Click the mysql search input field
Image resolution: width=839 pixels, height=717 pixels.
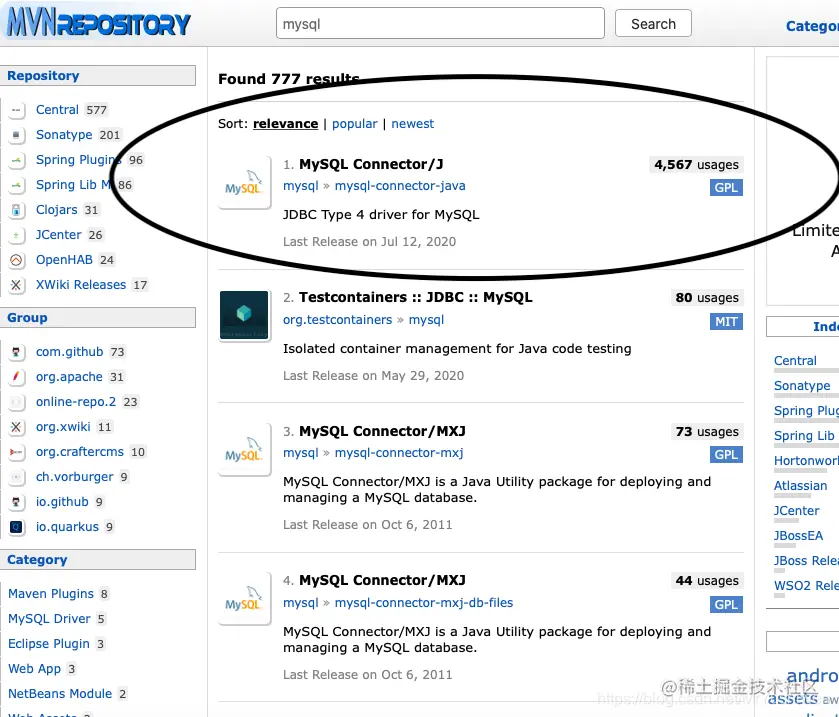pos(440,24)
